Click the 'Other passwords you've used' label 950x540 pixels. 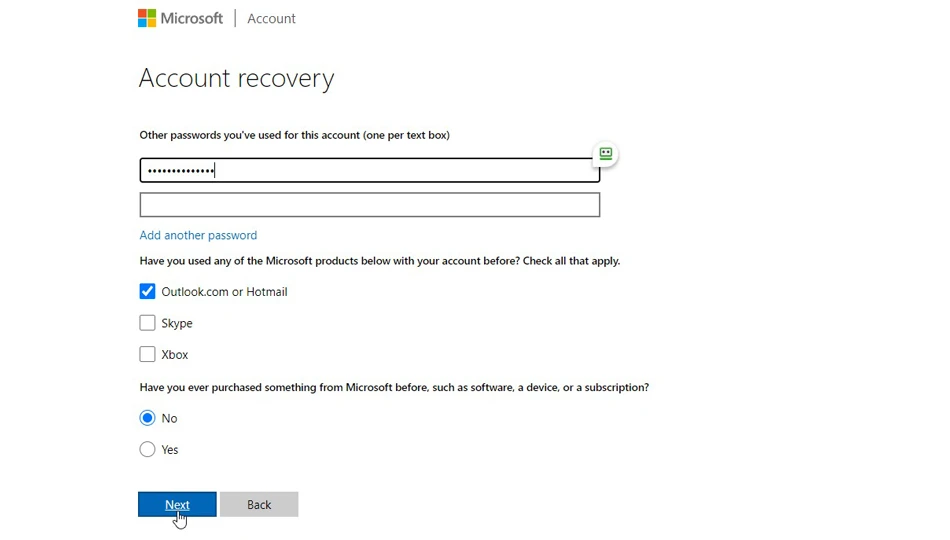point(294,135)
